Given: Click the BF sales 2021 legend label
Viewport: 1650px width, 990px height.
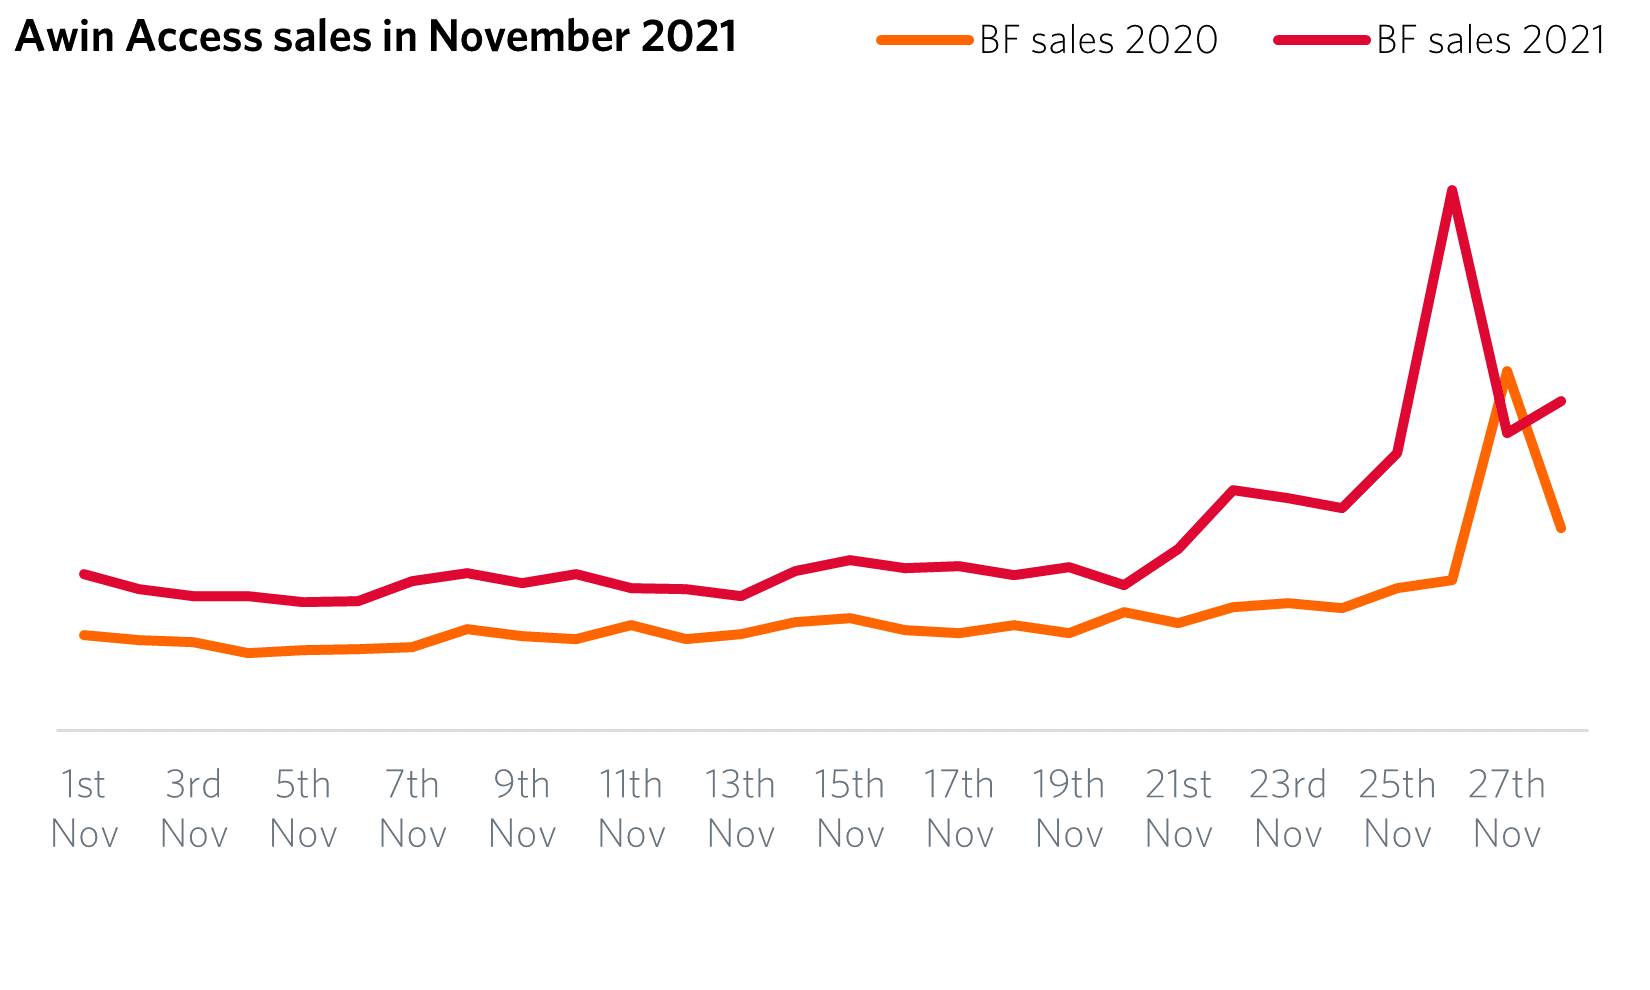Looking at the screenshot, I should tap(1491, 40).
